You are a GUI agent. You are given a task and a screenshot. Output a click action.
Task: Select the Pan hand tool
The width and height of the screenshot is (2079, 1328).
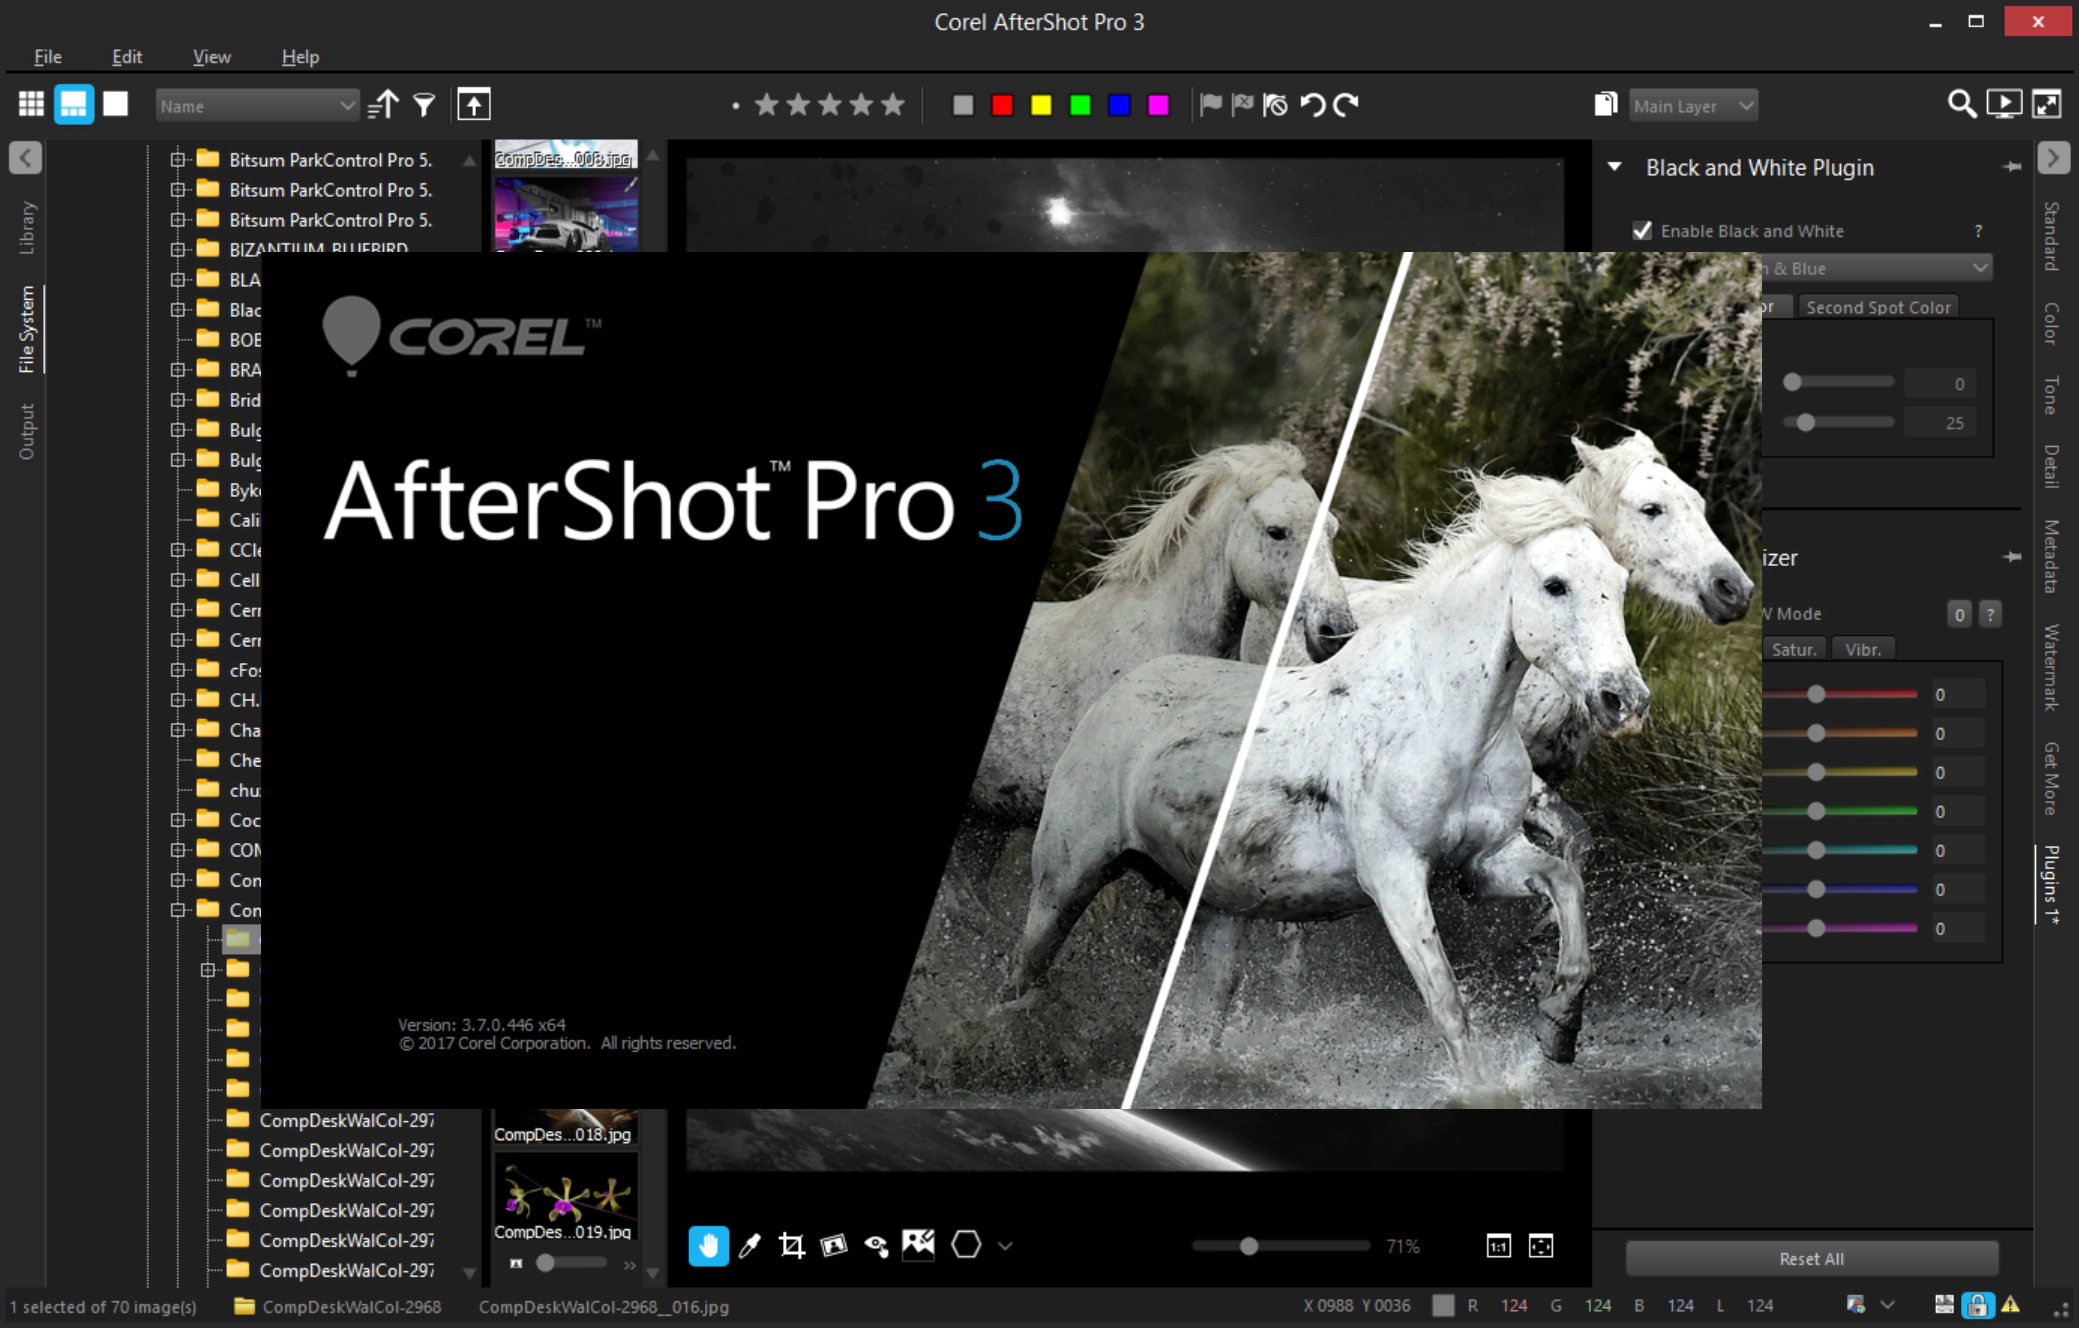tap(708, 1245)
